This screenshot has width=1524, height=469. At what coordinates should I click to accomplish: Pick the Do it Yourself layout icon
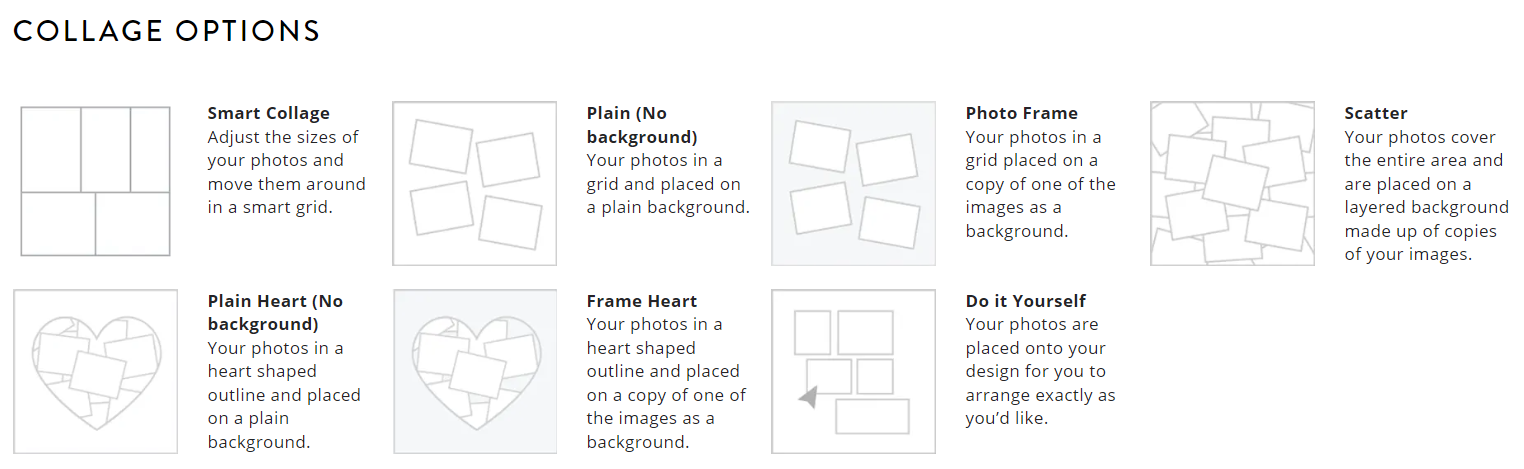coord(853,371)
